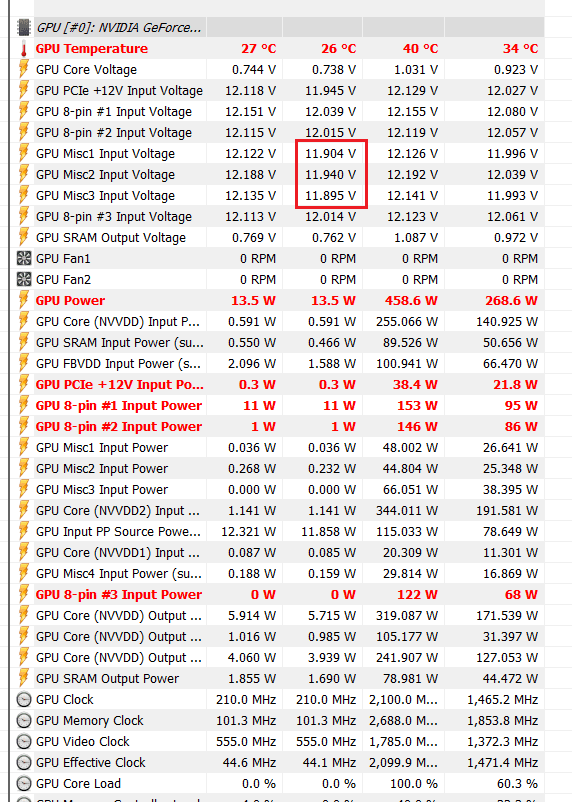Screen dimensions: 572x802
Task: Select the GPU Misc2 Input Voltage label
Action: [x=105, y=174]
